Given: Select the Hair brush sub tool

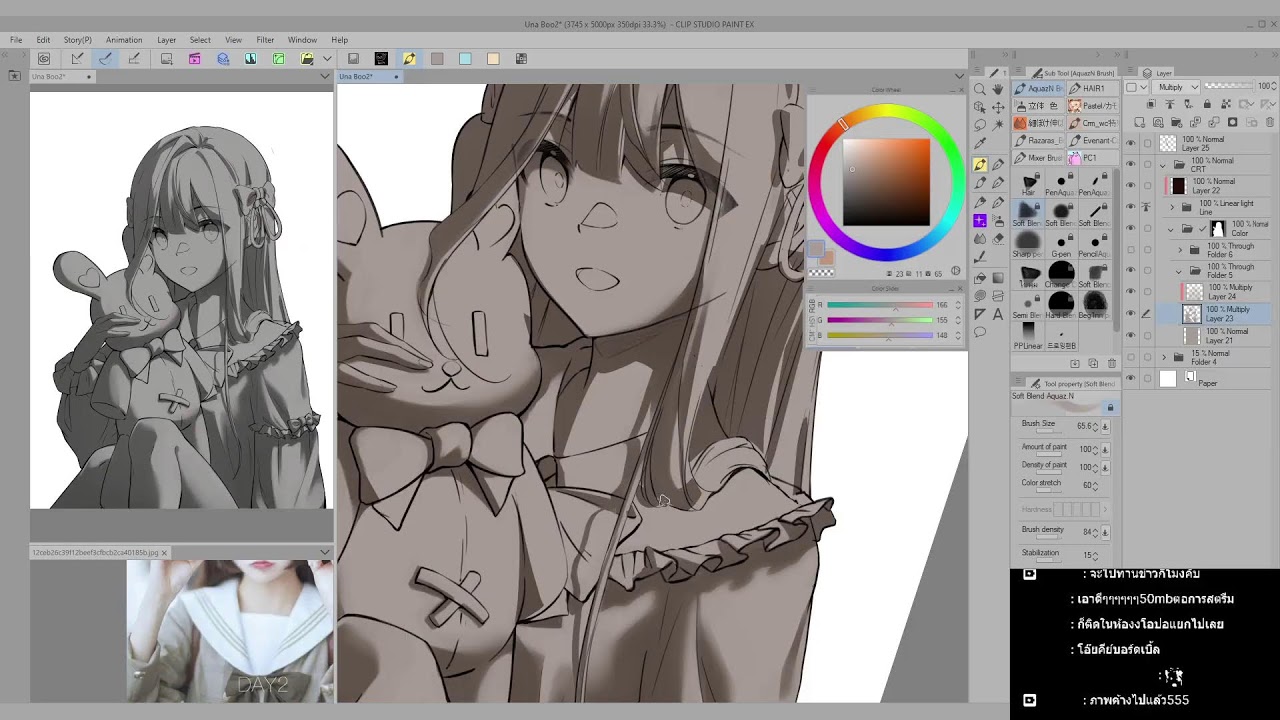Looking at the screenshot, I should coord(1029,184).
